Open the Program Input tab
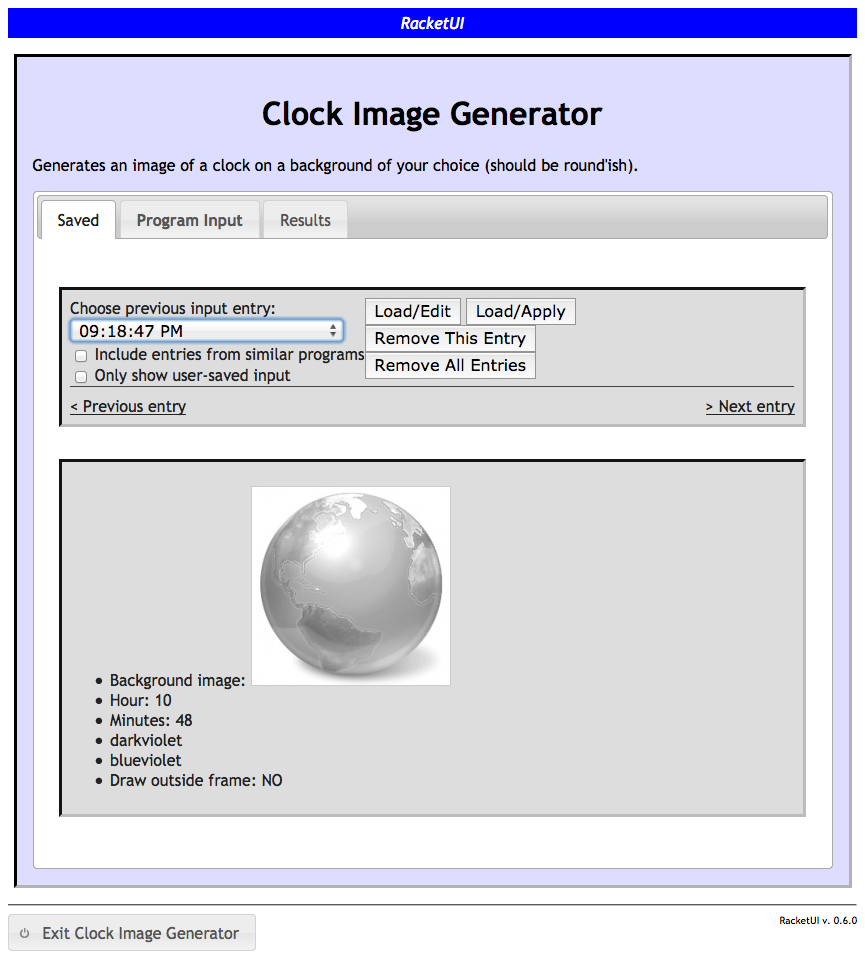 tap(189, 220)
